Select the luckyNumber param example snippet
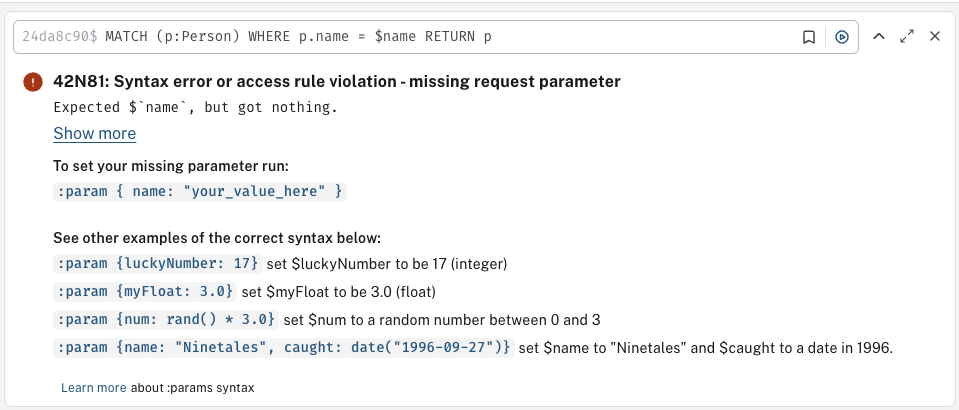 (158, 264)
